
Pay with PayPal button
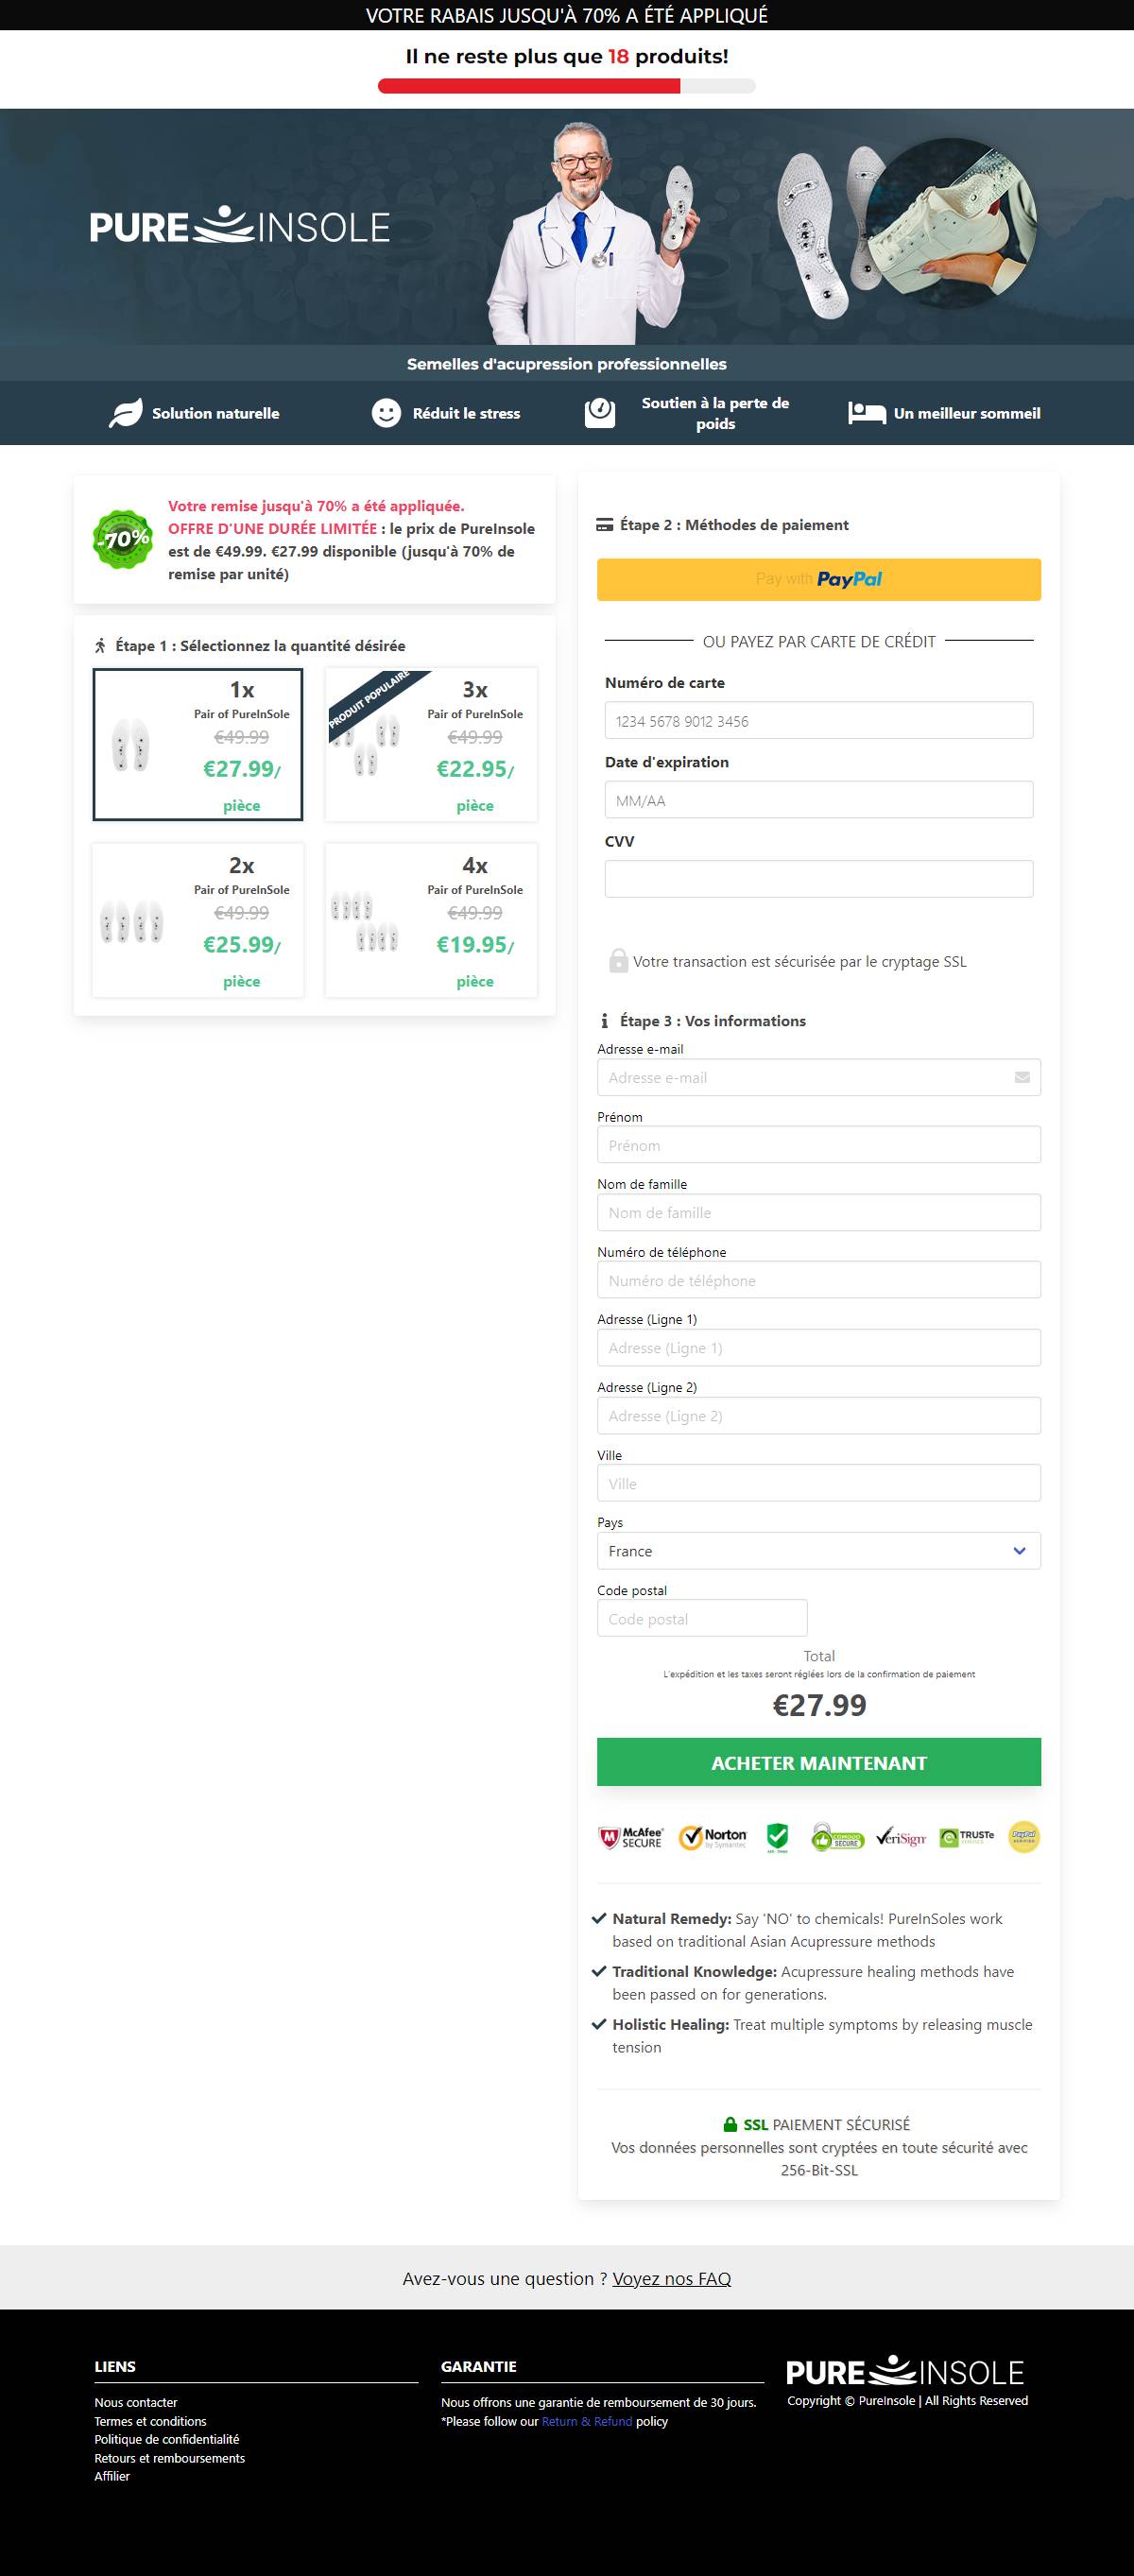click(x=819, y=579)
